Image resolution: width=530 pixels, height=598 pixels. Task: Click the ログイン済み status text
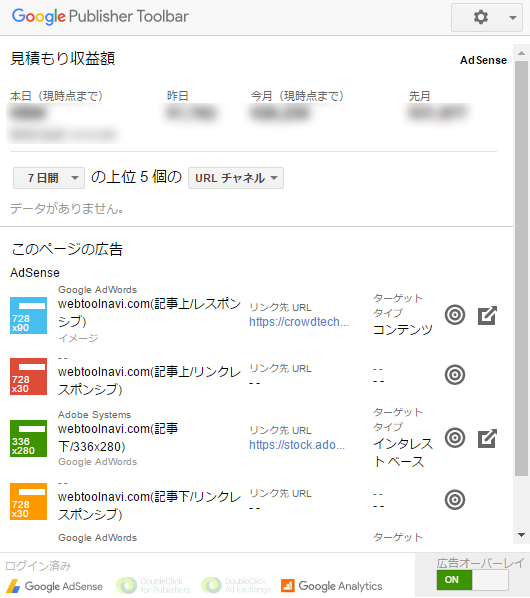click(x=39, y=566)
